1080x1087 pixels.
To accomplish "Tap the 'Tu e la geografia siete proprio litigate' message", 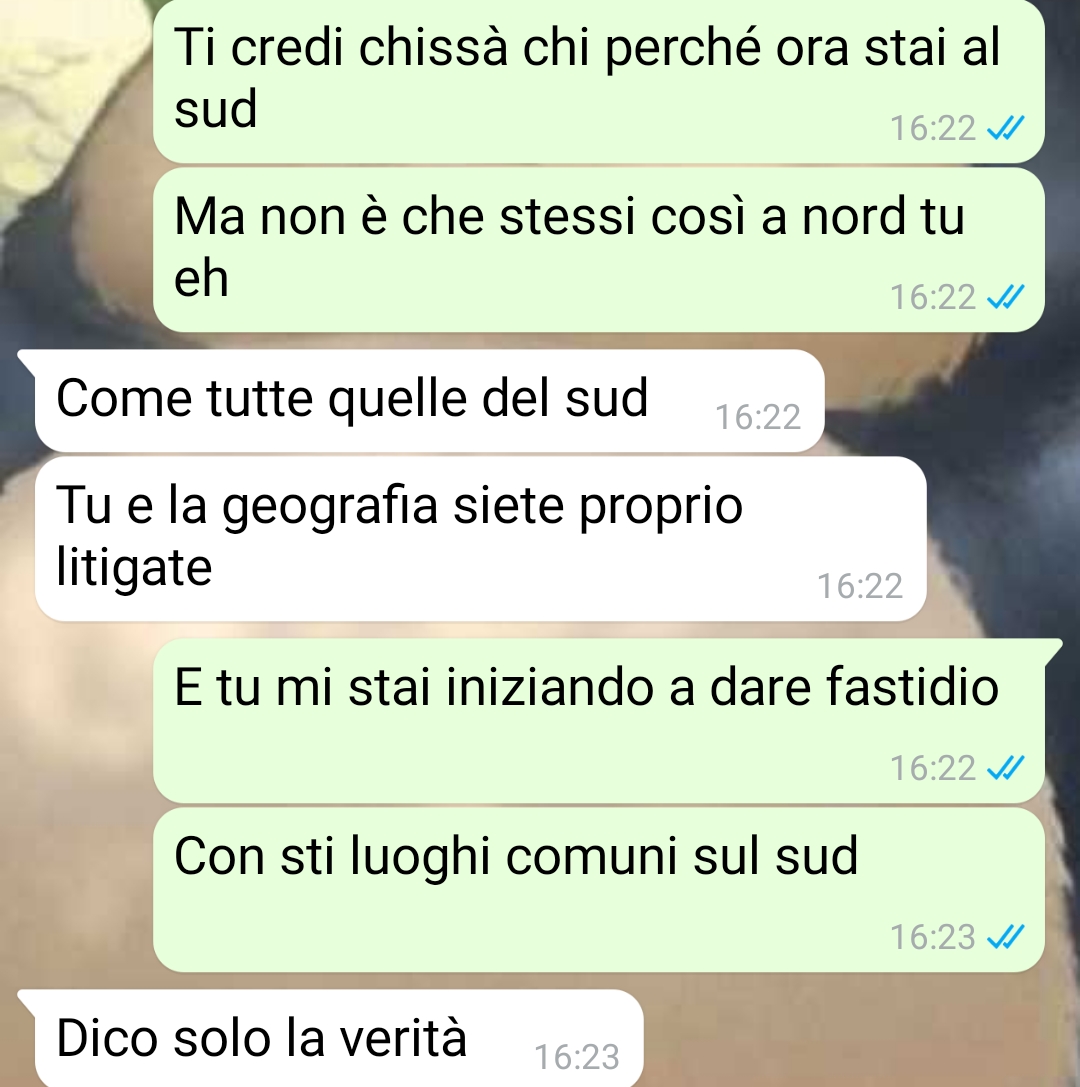I will click(x=480, y=539).
